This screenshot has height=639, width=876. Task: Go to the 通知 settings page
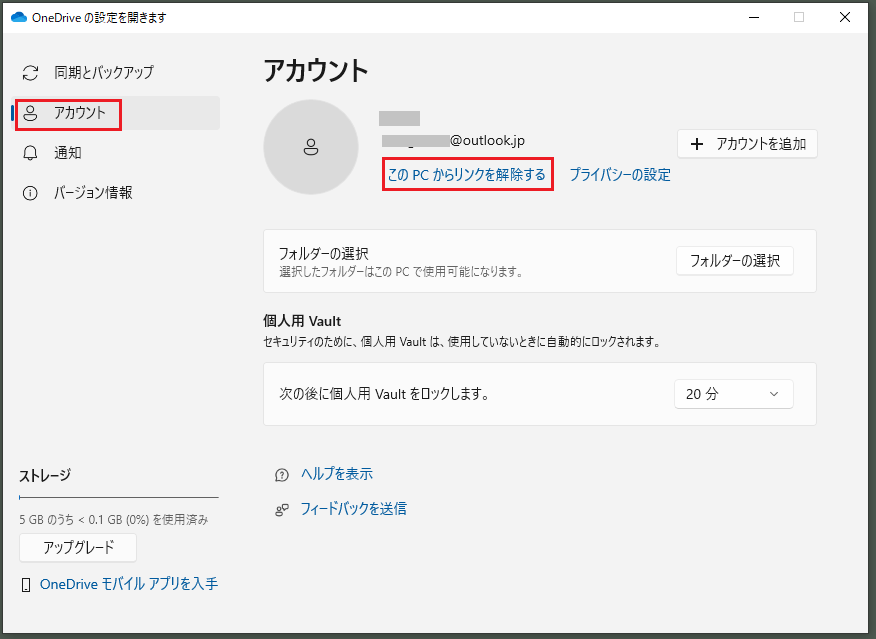(116, 153)
